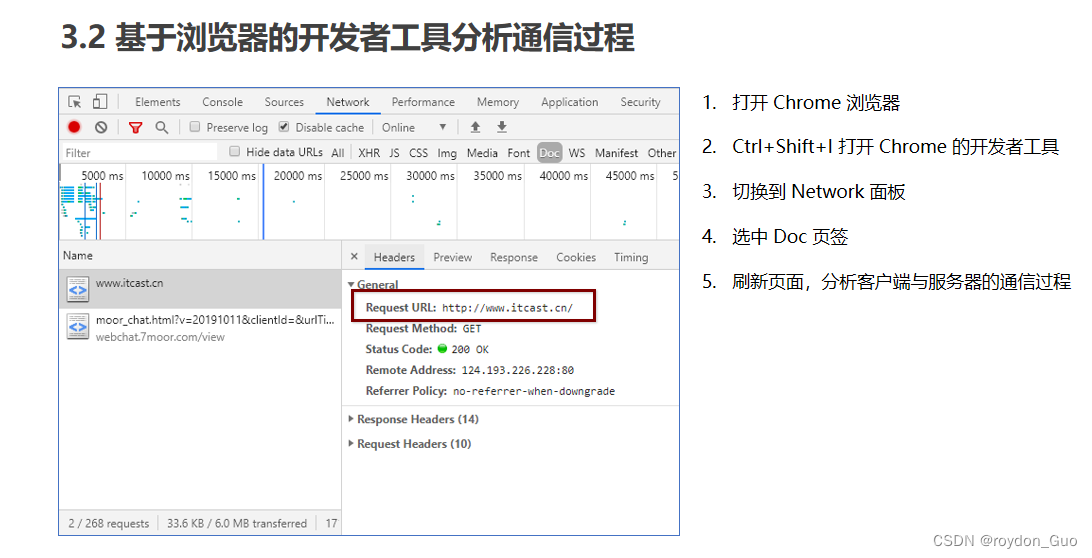Viewport: 1092px width, 558px height.
Task: Clear the network log icon
Action: point(101,127)
